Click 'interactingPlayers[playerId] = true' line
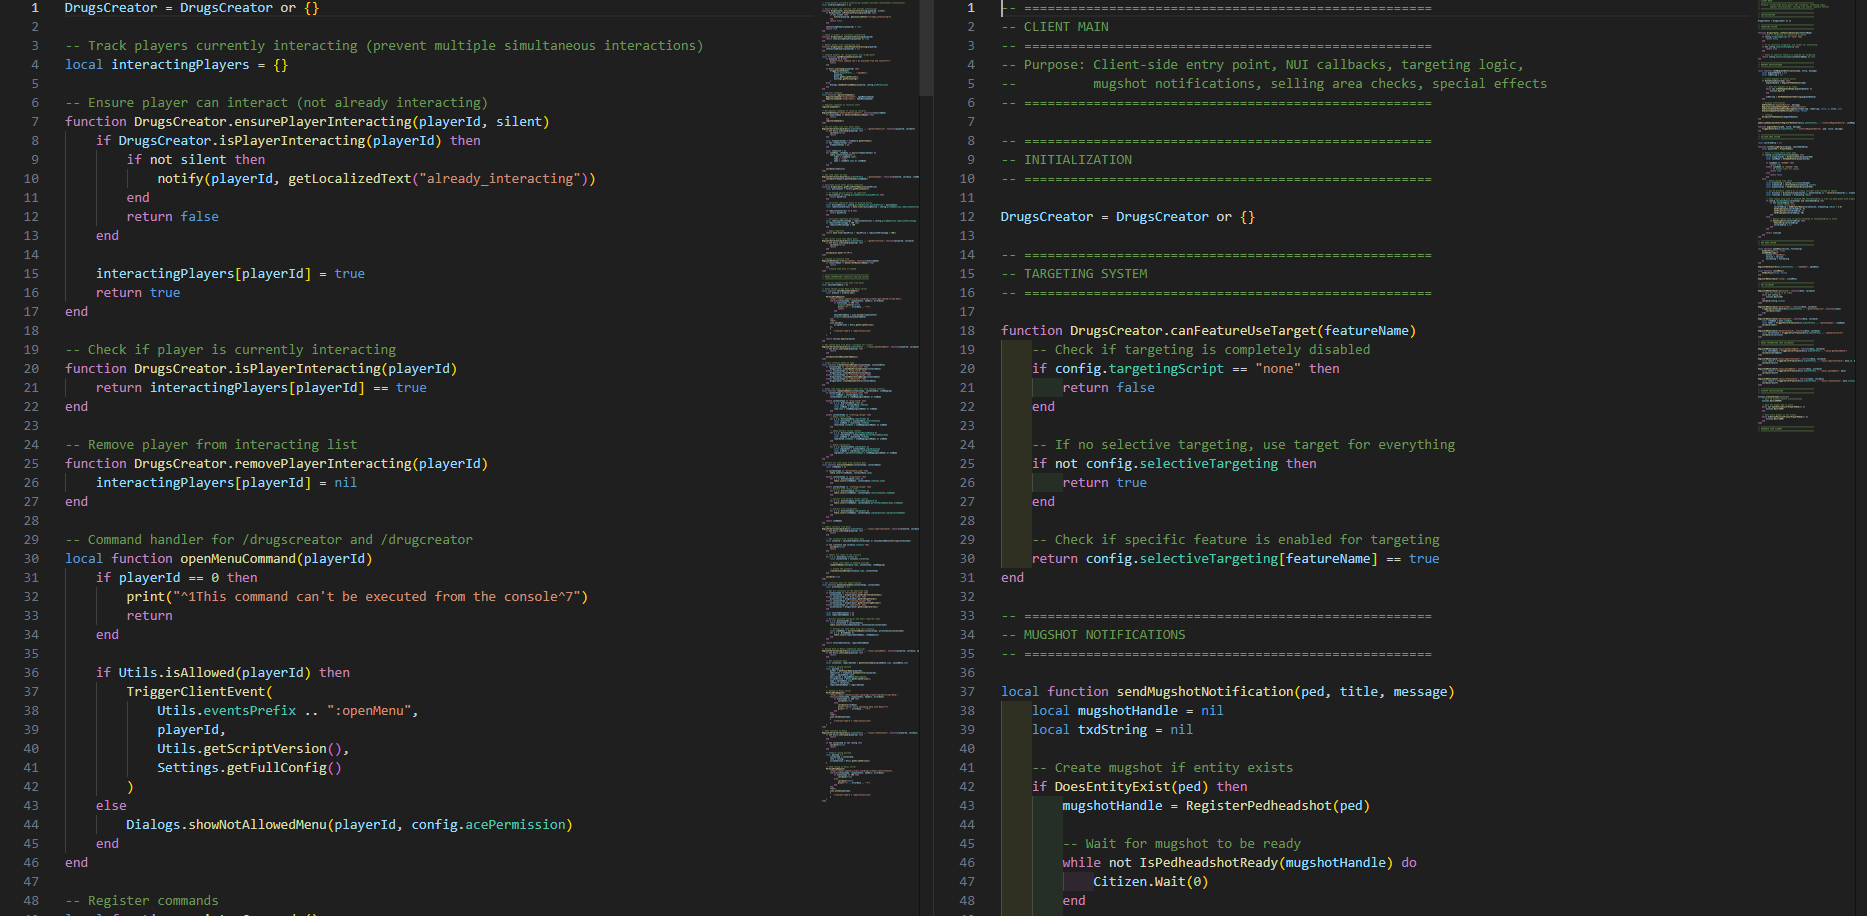 pos(230,274)
